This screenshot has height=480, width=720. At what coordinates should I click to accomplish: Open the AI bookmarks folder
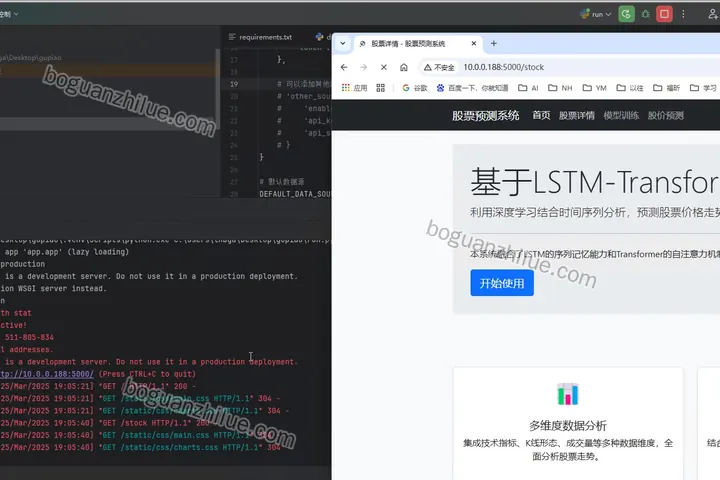coord(528,88)
